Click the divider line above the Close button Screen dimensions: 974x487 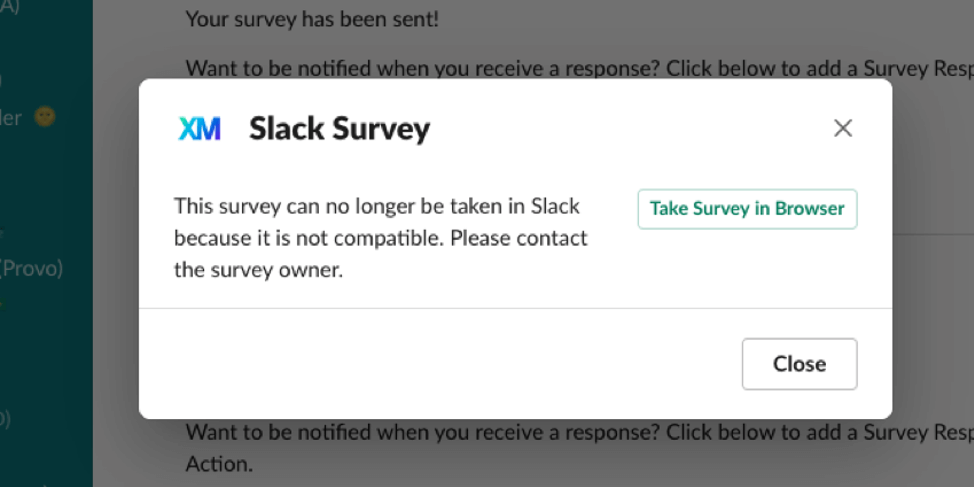pos(516,308)
